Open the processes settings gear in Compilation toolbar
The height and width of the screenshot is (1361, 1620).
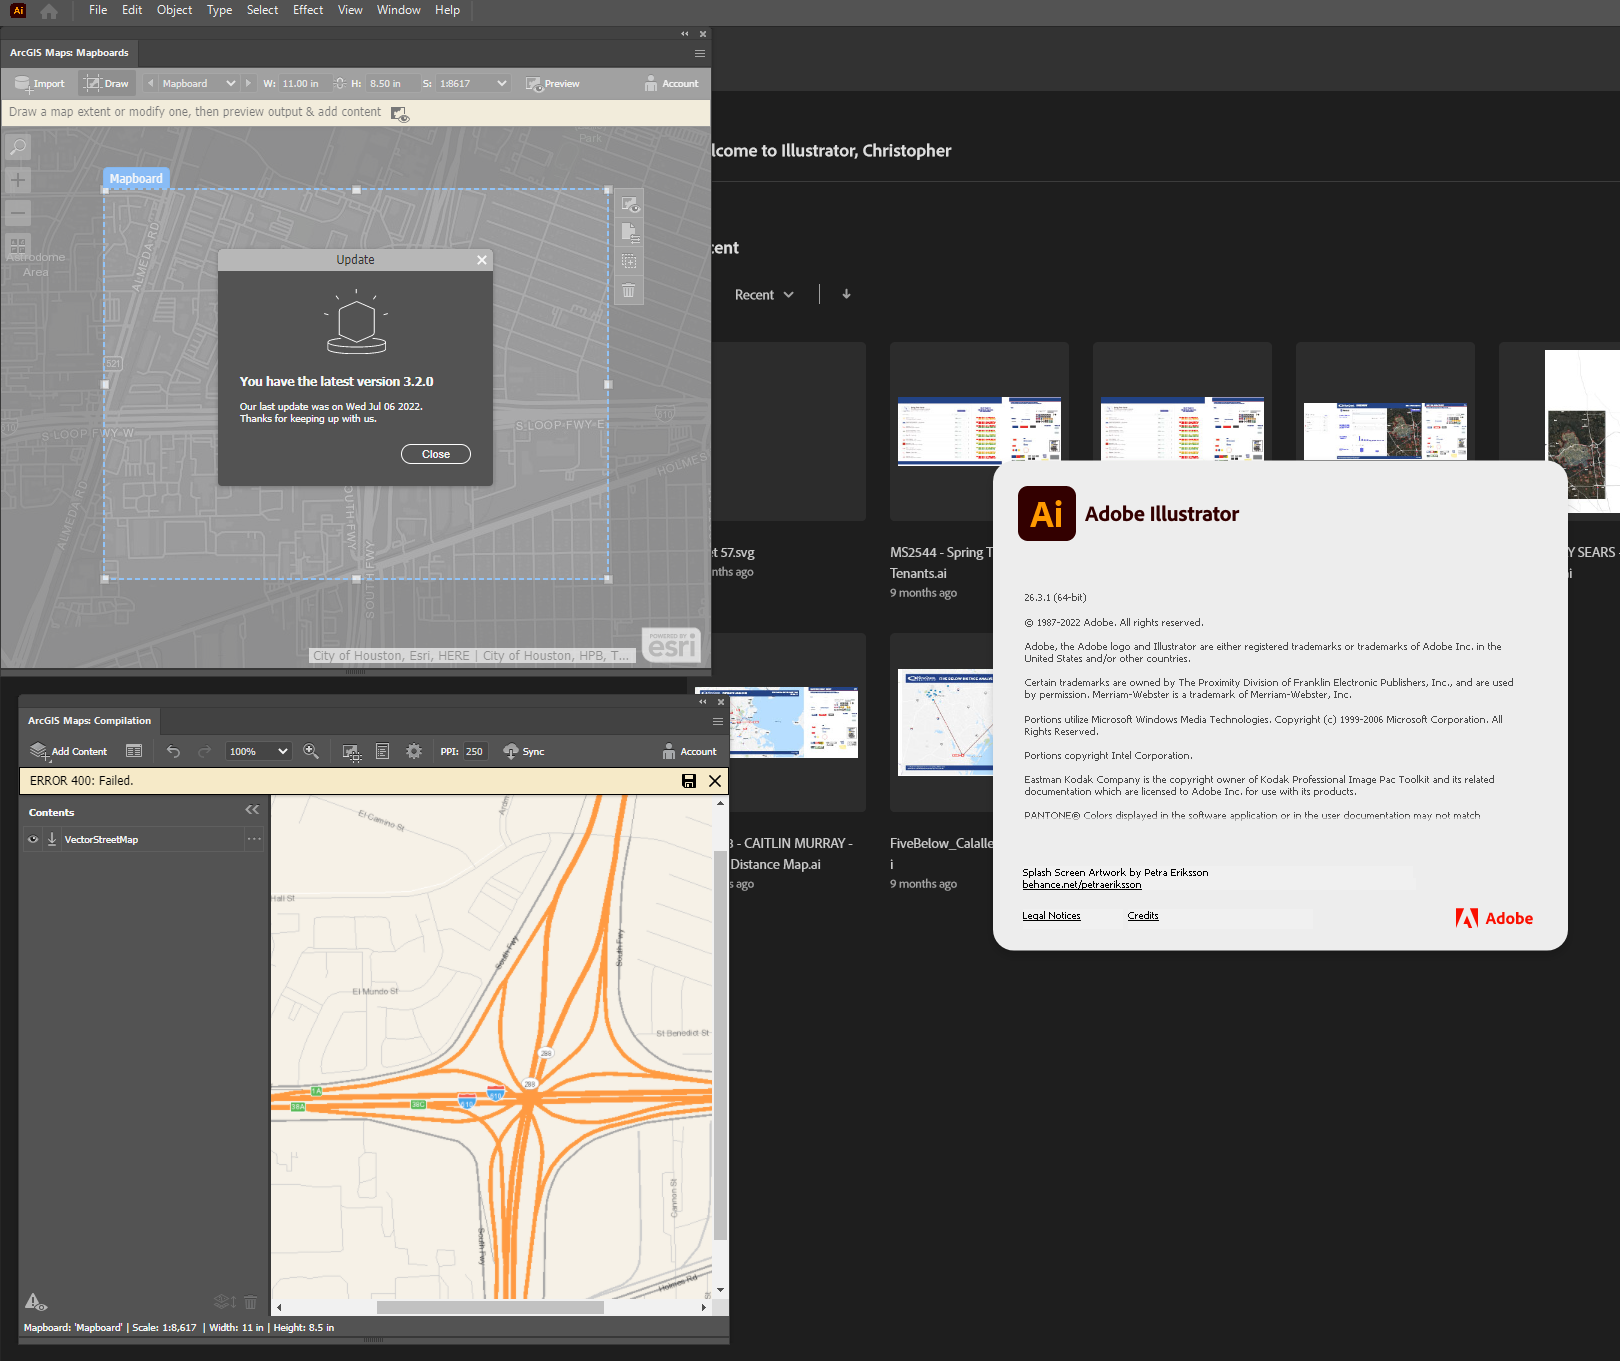click(x=414, y=751)
